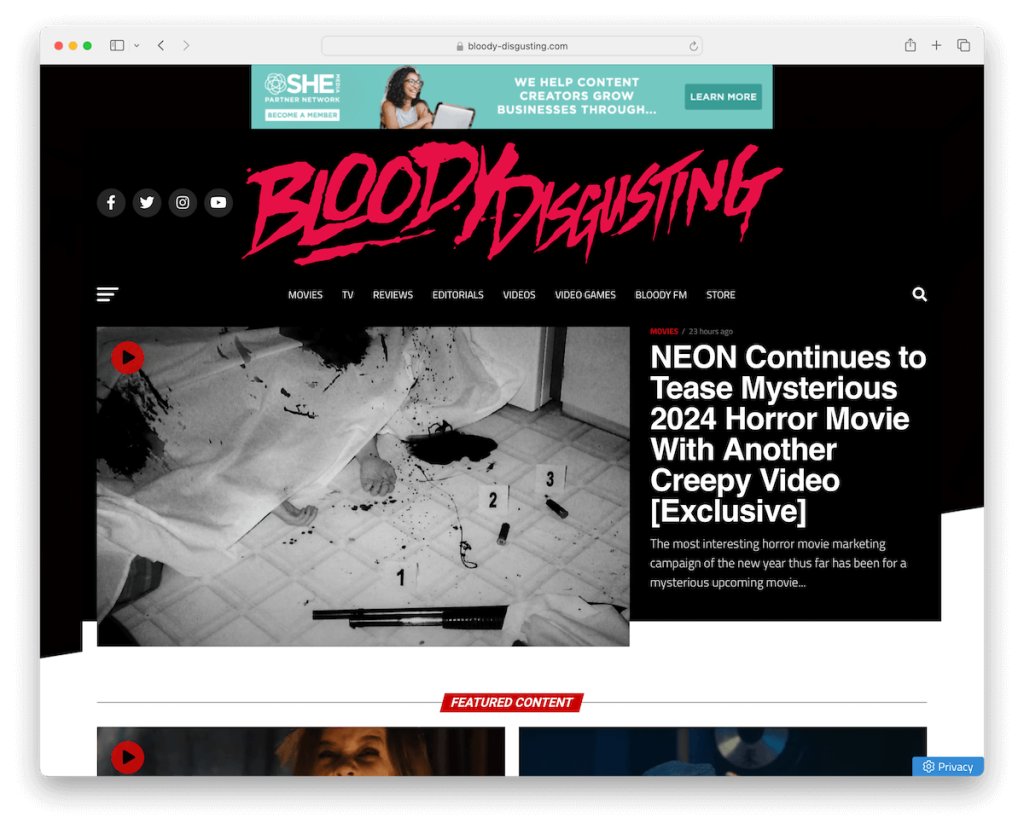Open the YouTube channel icon

(x=218, y=203)
